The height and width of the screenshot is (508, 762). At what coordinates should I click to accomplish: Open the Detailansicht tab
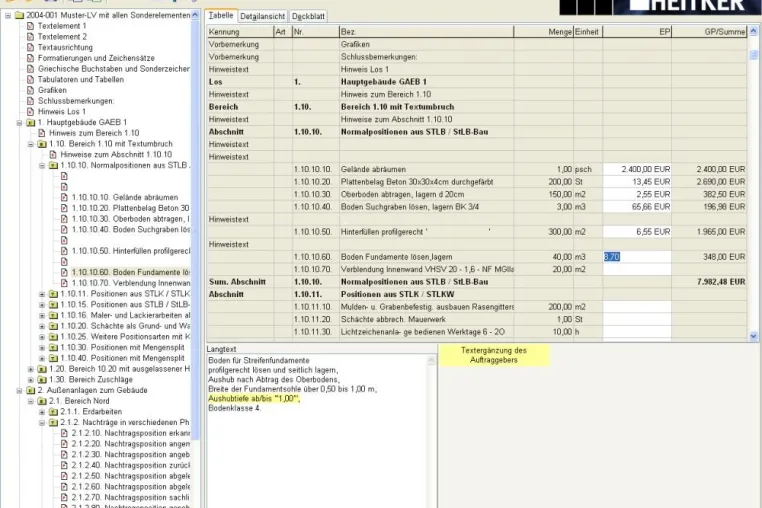pyautogui.click(x=262, y=16)
